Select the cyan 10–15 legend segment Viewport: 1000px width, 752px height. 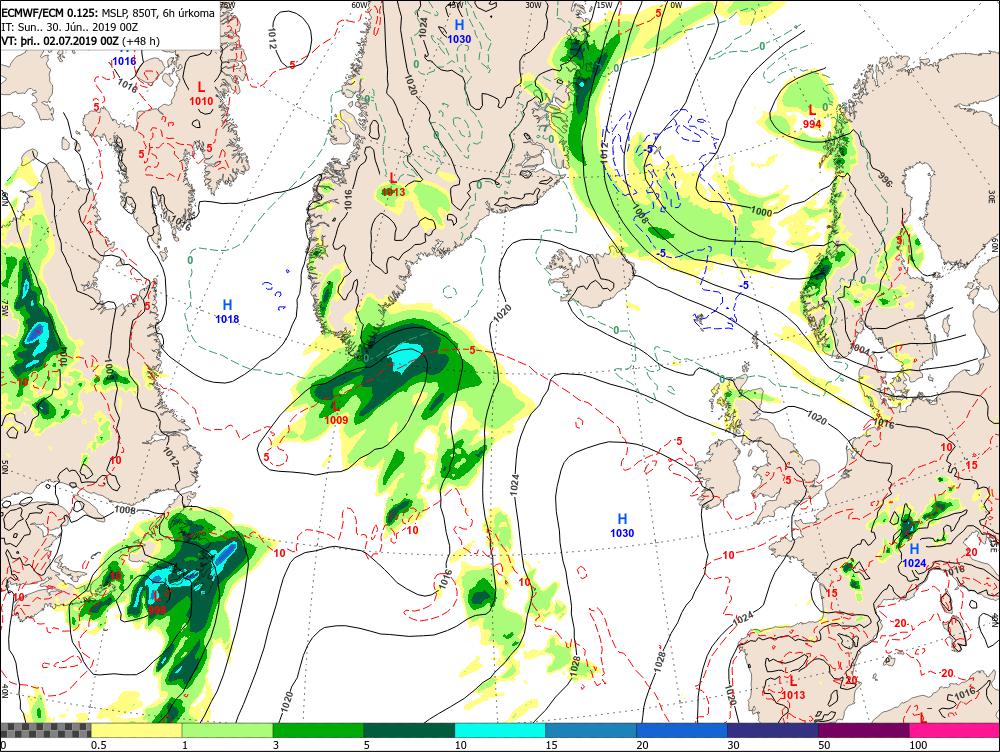500,730
